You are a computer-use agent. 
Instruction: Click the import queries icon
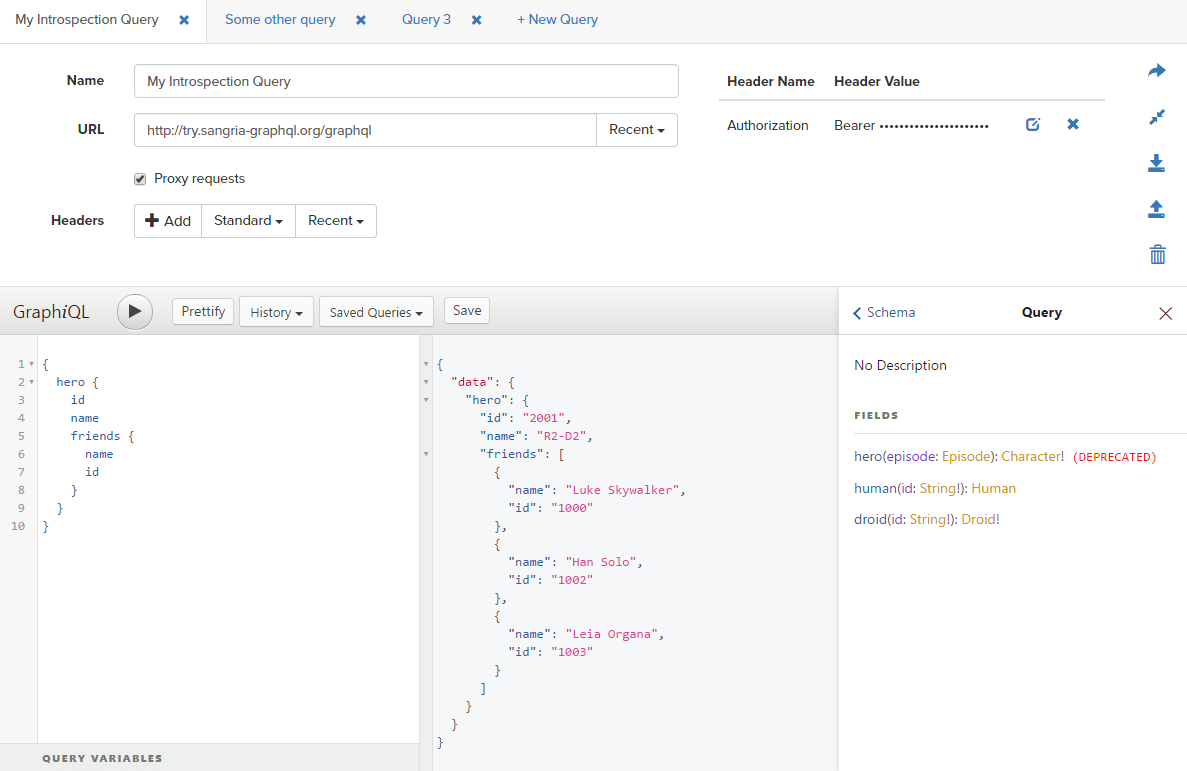click(1156, 209)
